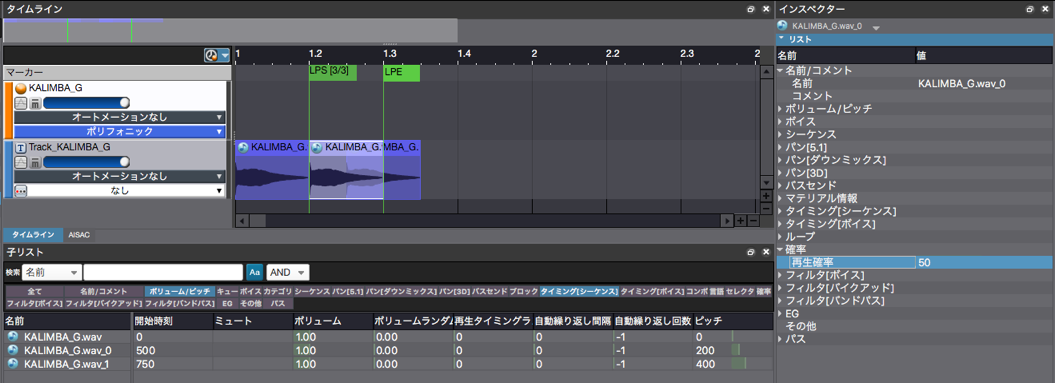Click the orange cue icon beside KALIMBA_G

[x=20, y=88]
